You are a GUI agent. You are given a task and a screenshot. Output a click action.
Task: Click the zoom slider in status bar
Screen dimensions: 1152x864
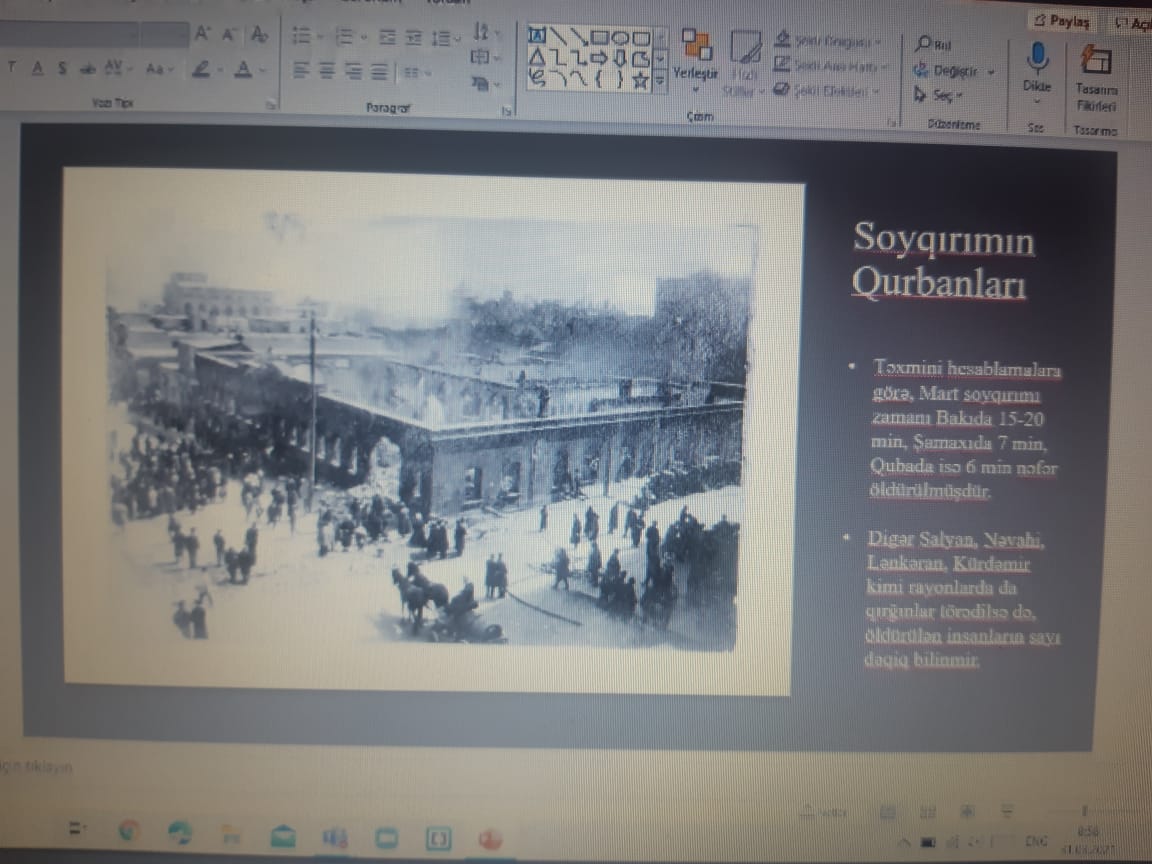(1084, 812)
